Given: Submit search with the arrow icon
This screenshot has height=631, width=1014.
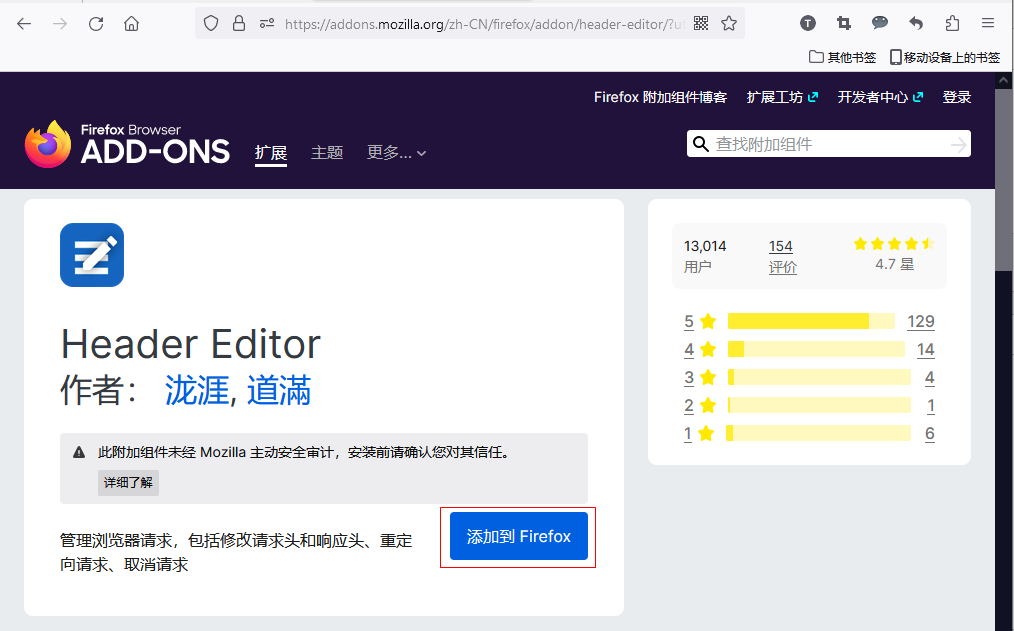Looking at the screenshot, I should click(958, 145).
